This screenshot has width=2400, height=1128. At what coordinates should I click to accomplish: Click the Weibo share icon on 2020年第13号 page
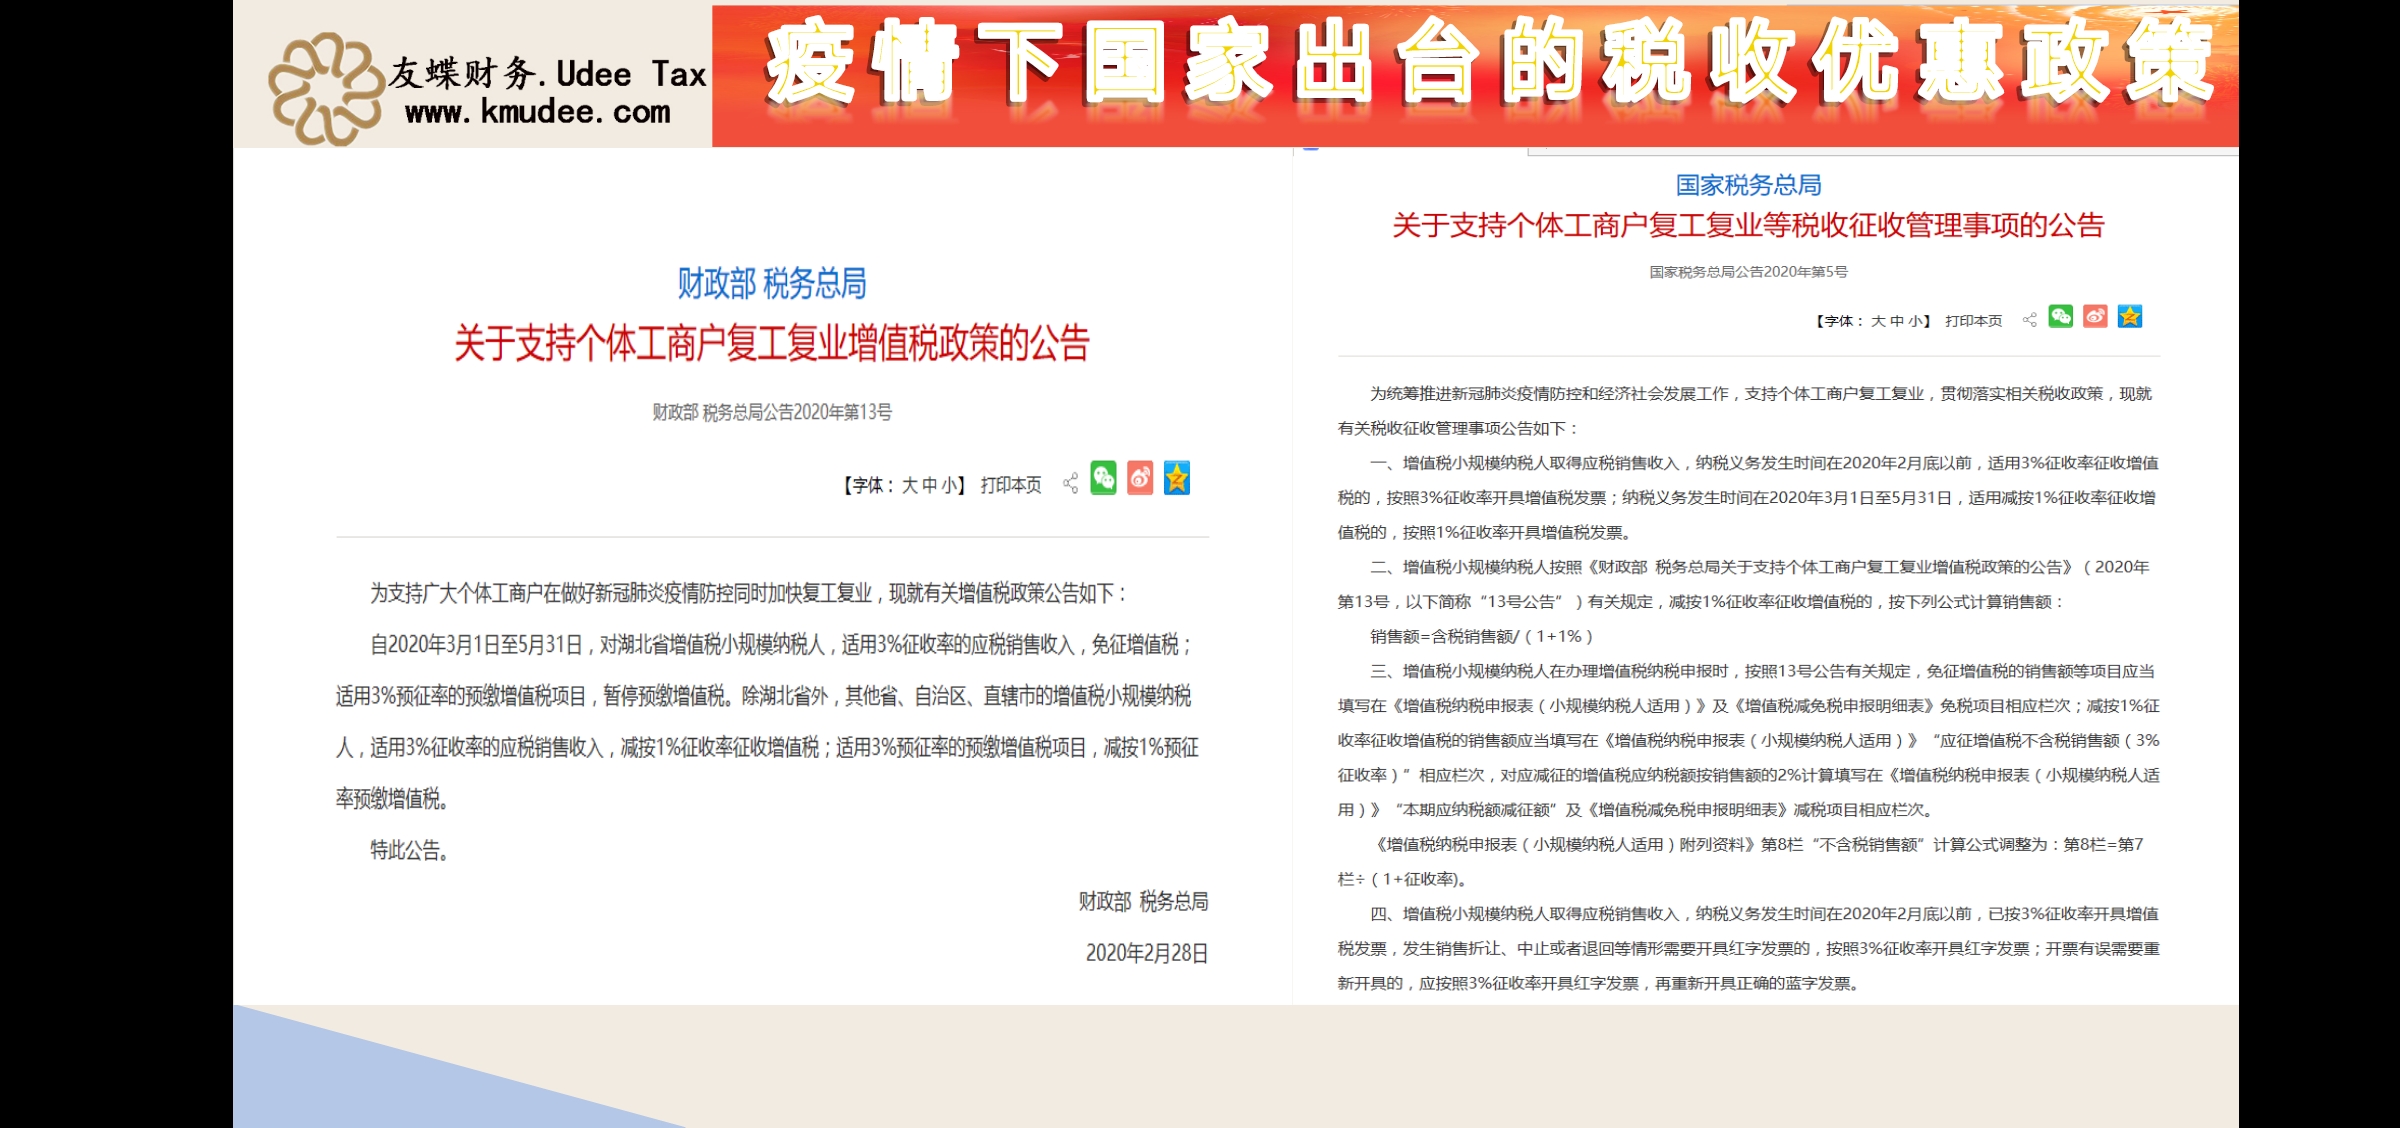[x=1140, y=478]
